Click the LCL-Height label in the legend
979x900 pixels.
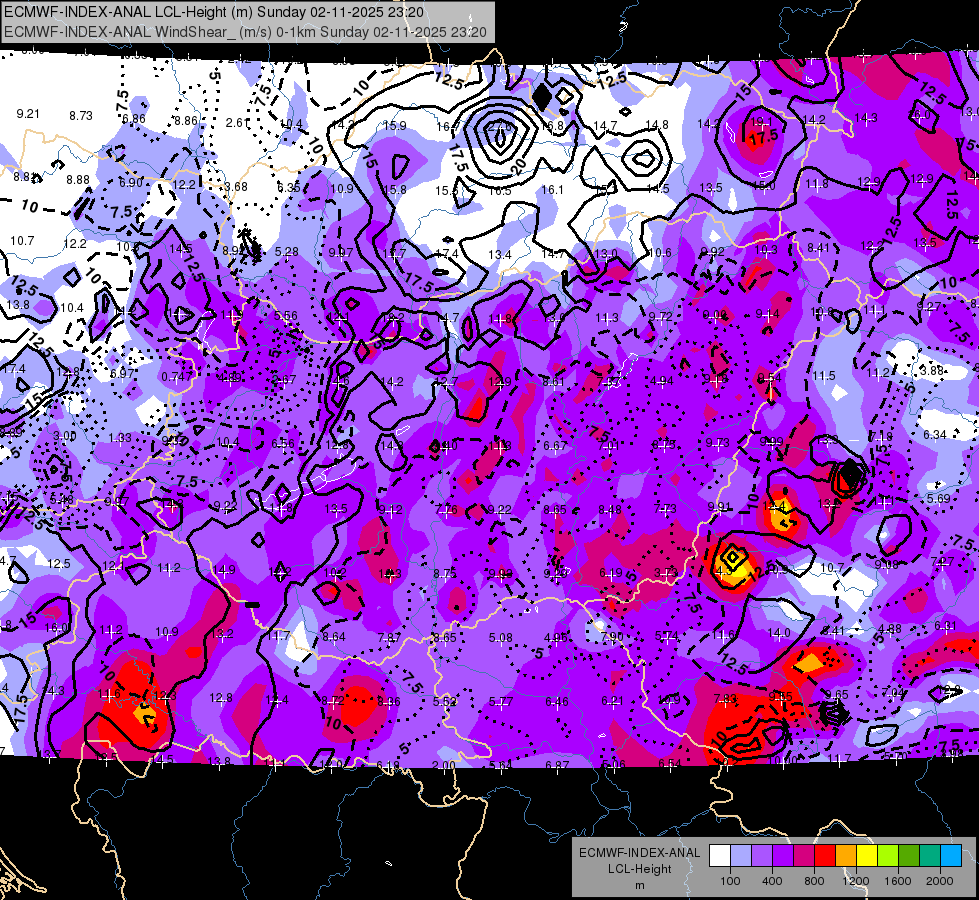[x=640, y=869]
